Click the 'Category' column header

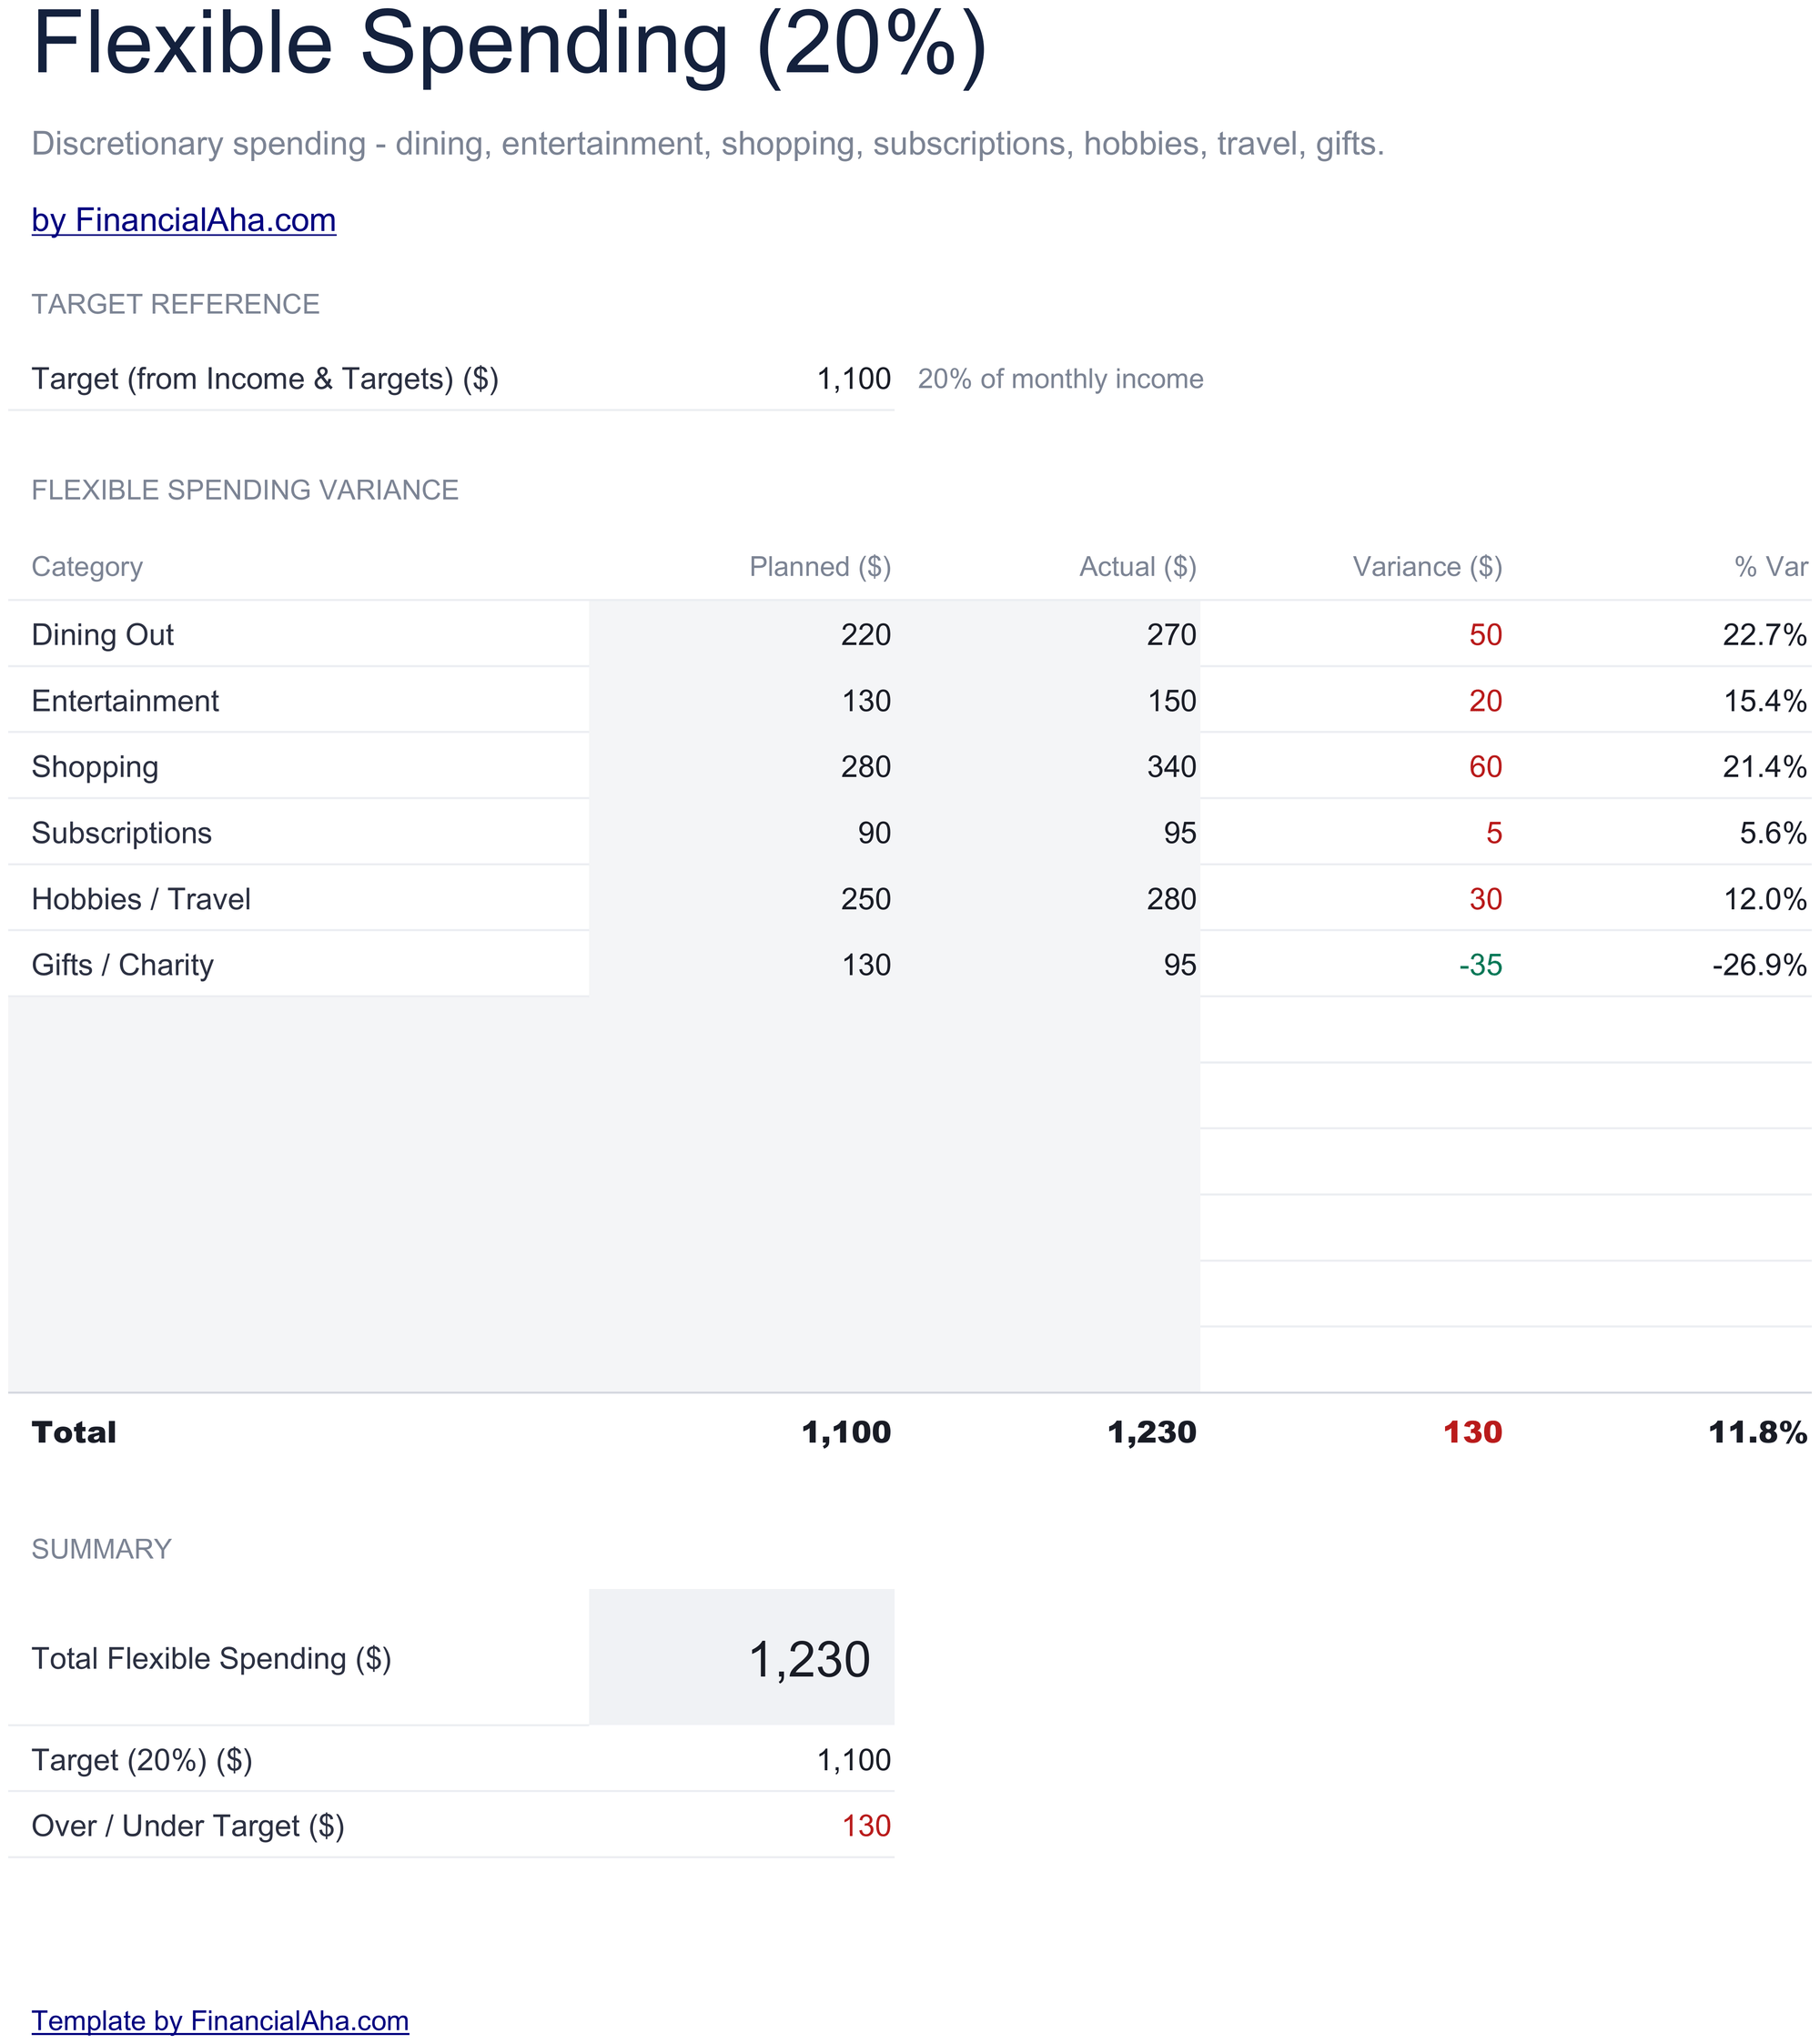(x=87, y=567)
